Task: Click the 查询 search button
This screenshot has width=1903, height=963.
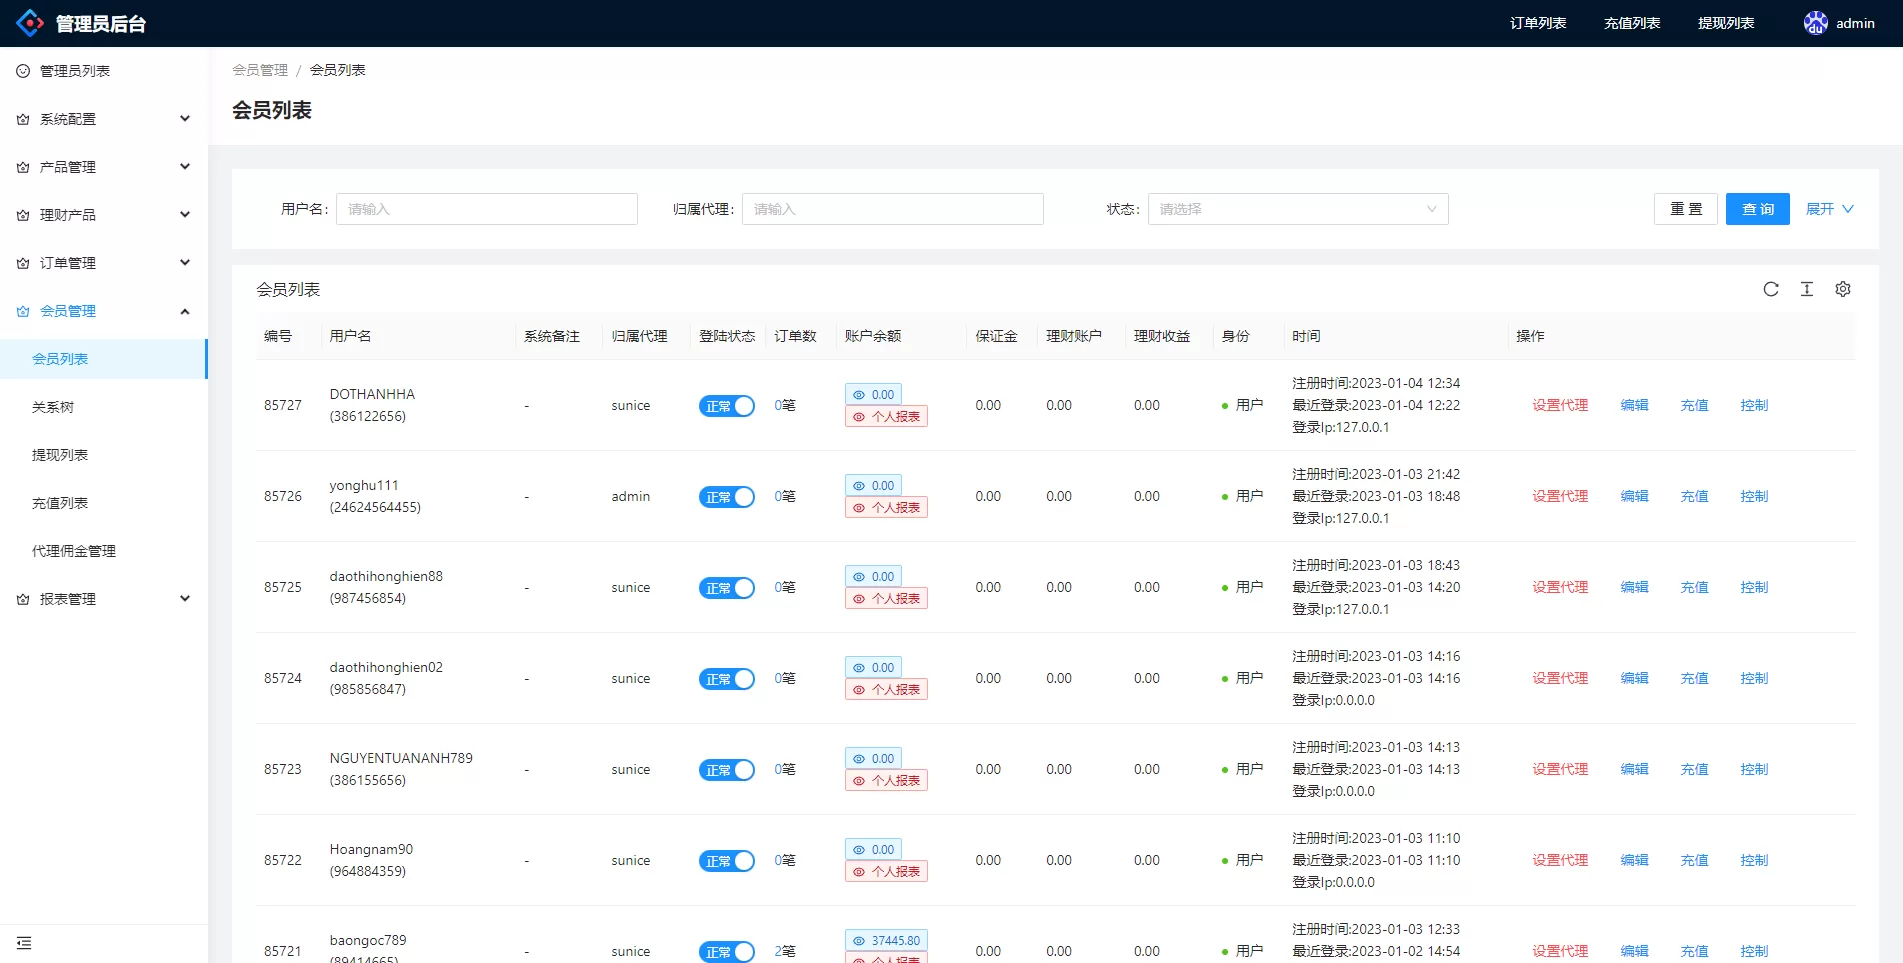Action: (1758, 209)
